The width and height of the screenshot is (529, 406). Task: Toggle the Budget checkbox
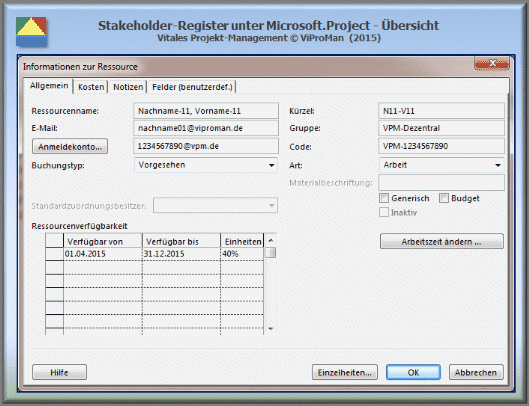click(x=444, y=198)
